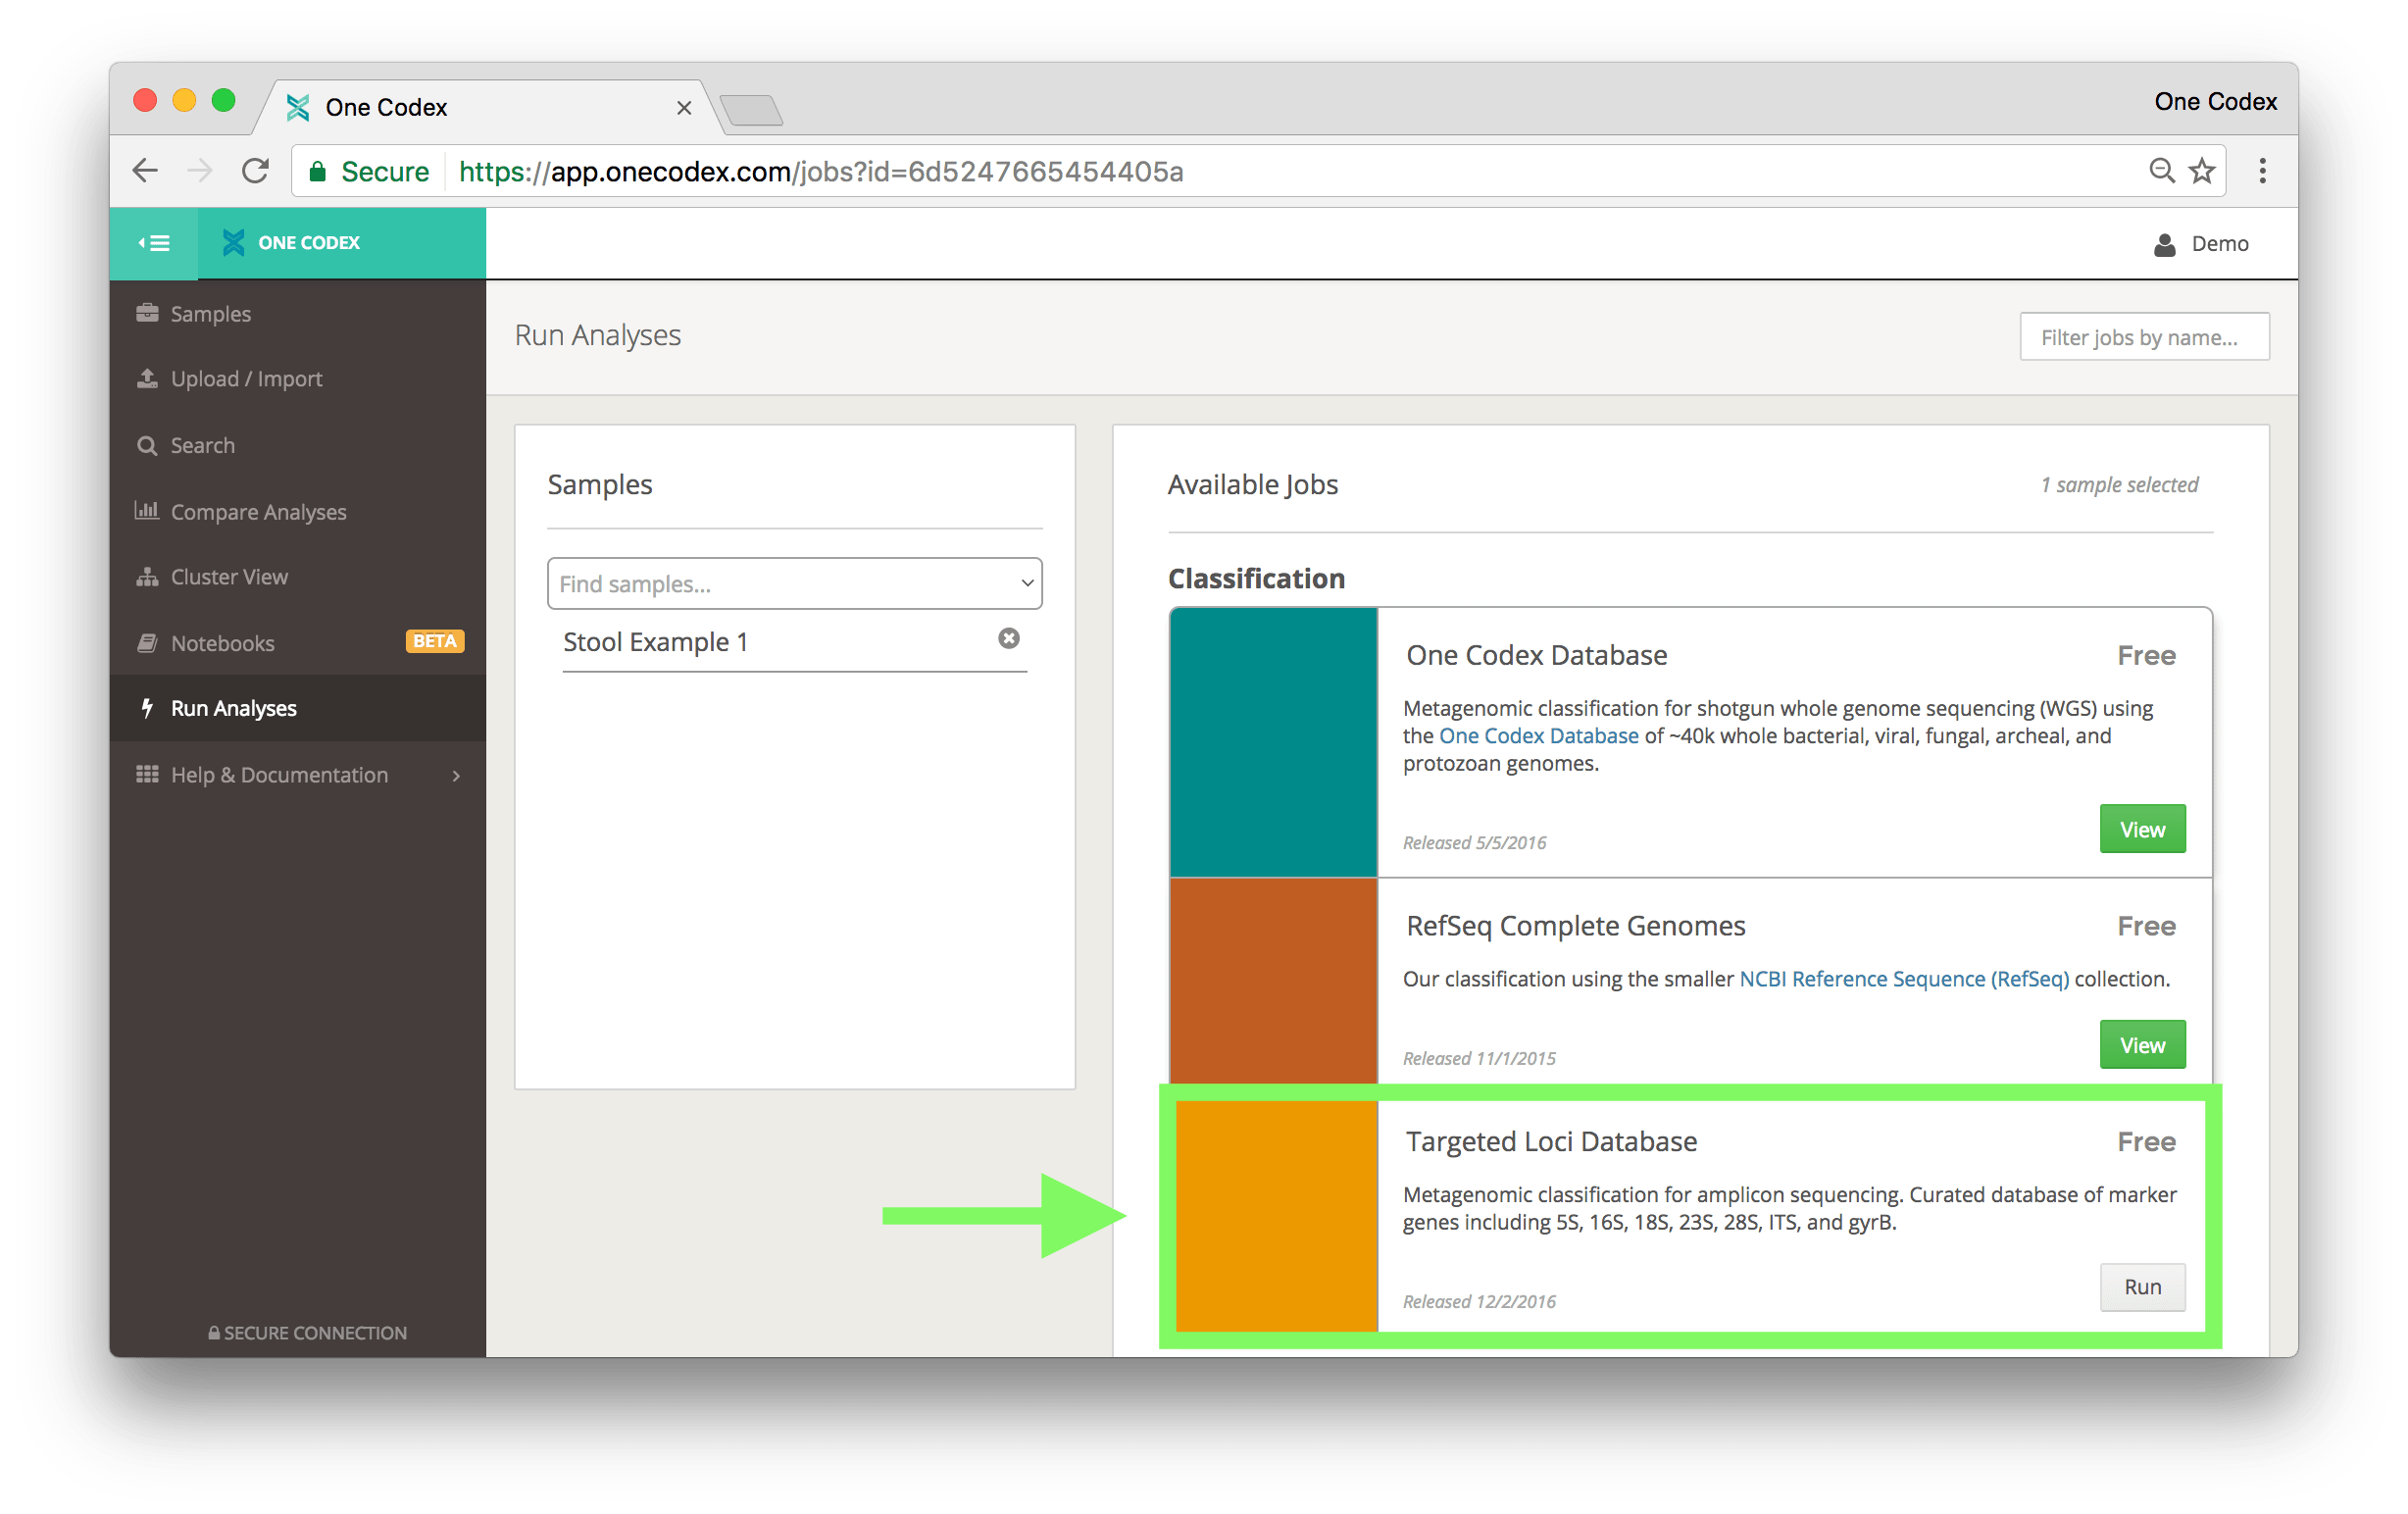Click the RefSeq Complete Genomes title
This screenshot has height=1514, width=2408.
click(1576, 926)
